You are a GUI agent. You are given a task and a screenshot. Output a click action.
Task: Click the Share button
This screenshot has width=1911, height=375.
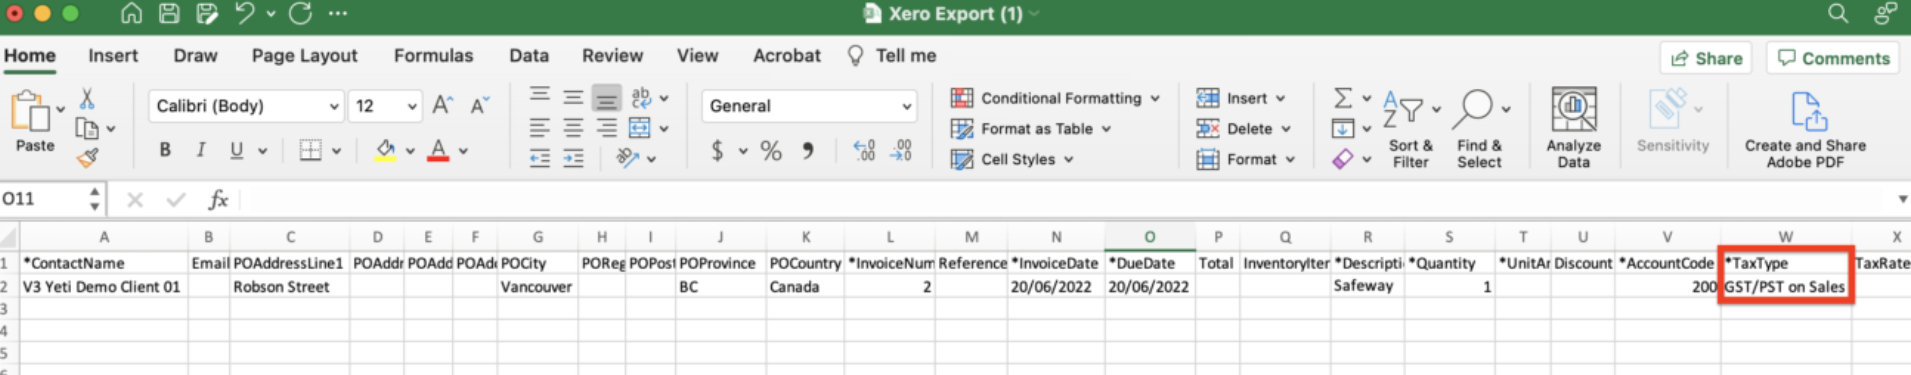coord(1706,58)
